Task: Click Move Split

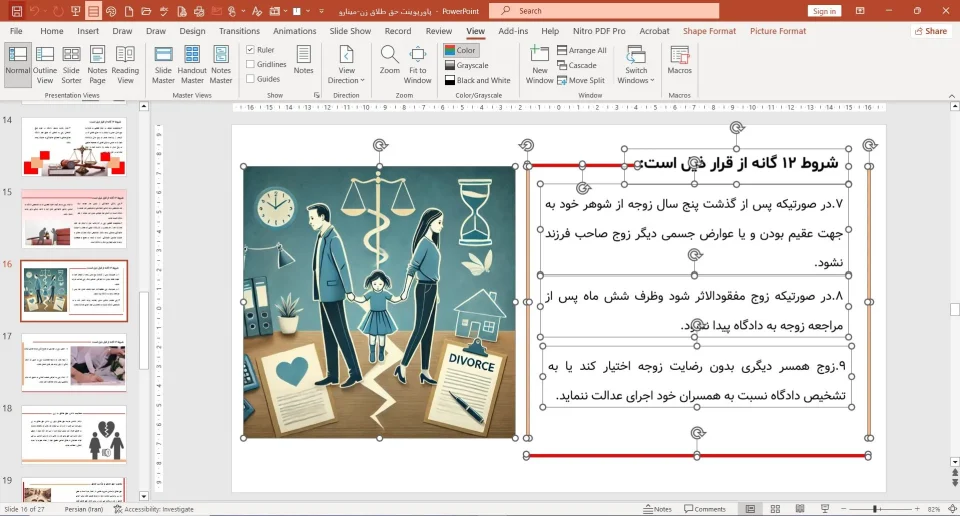Action: [581, 80]
